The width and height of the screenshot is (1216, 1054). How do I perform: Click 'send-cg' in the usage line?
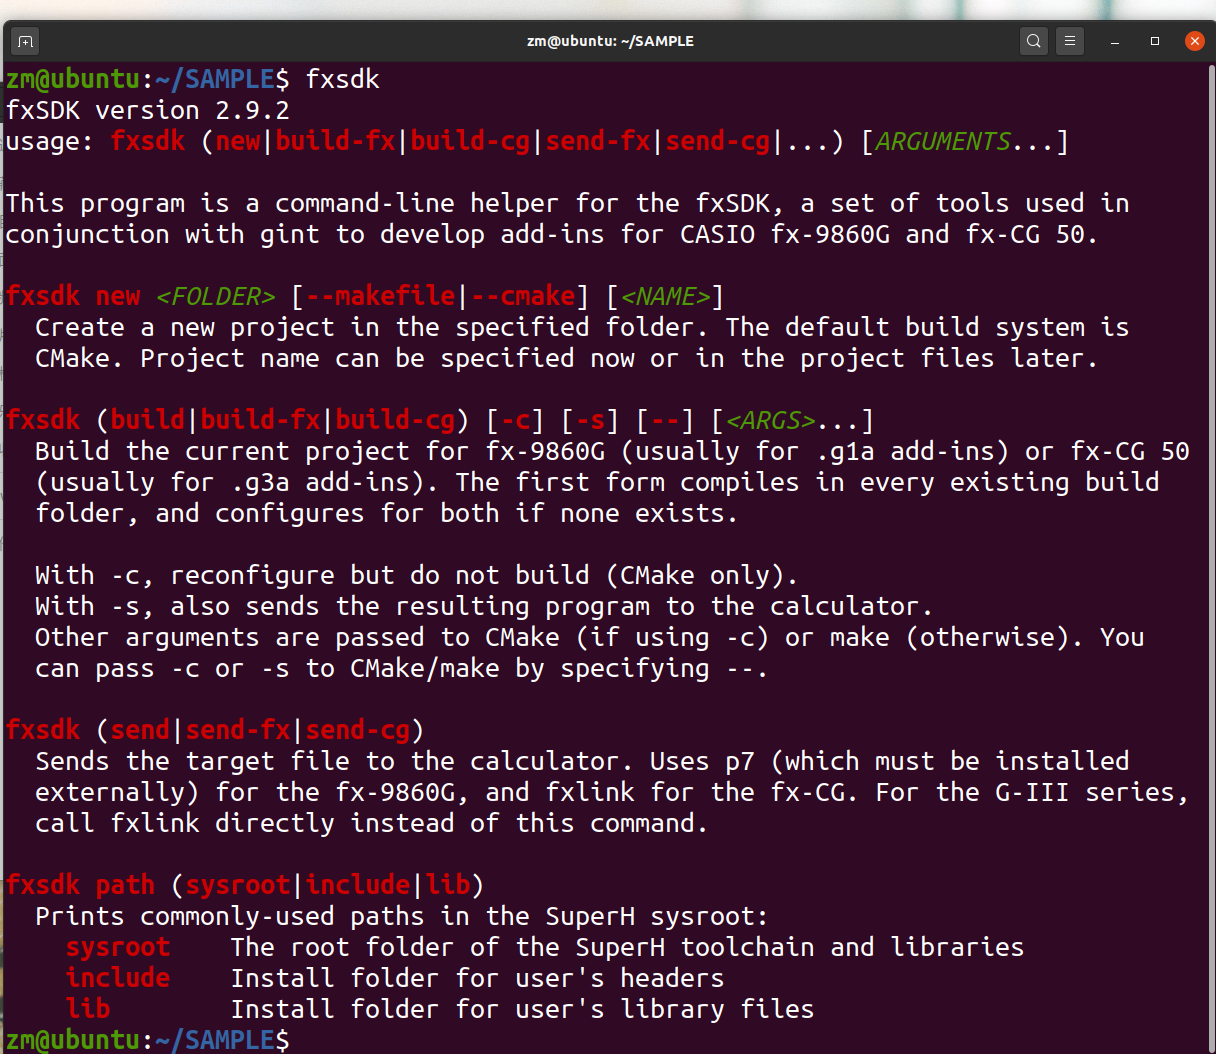pyautogui.click(x=719, y=141)
